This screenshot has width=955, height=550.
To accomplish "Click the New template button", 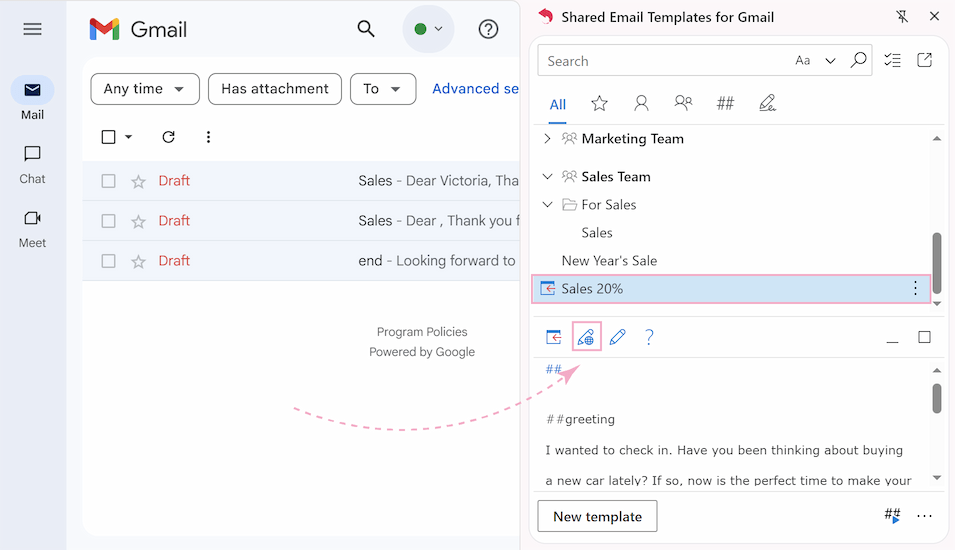I will click(597, 517).
